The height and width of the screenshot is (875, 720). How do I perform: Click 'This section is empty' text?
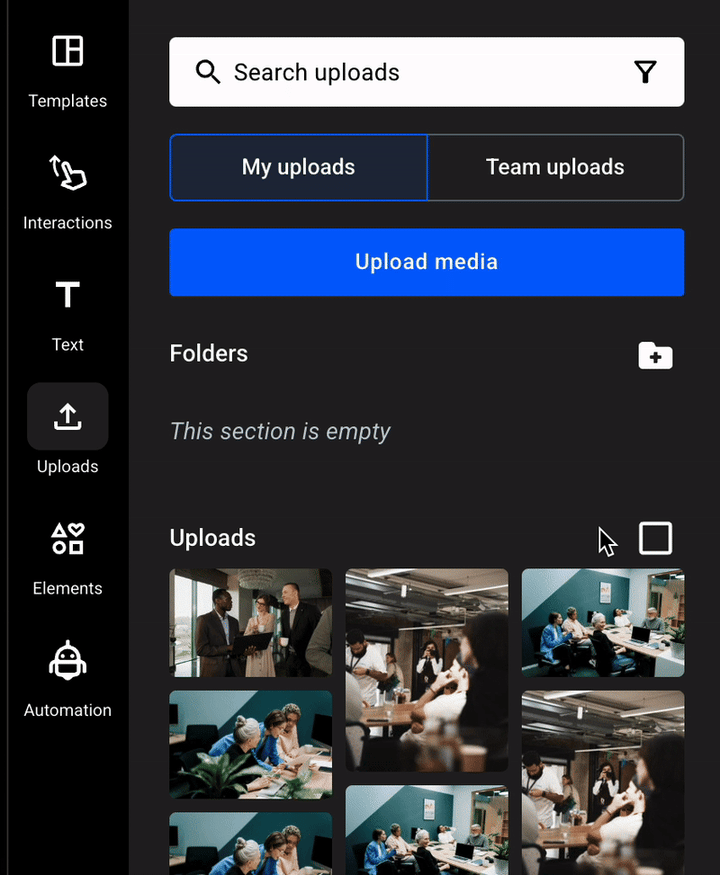click(x=280, y=431)
